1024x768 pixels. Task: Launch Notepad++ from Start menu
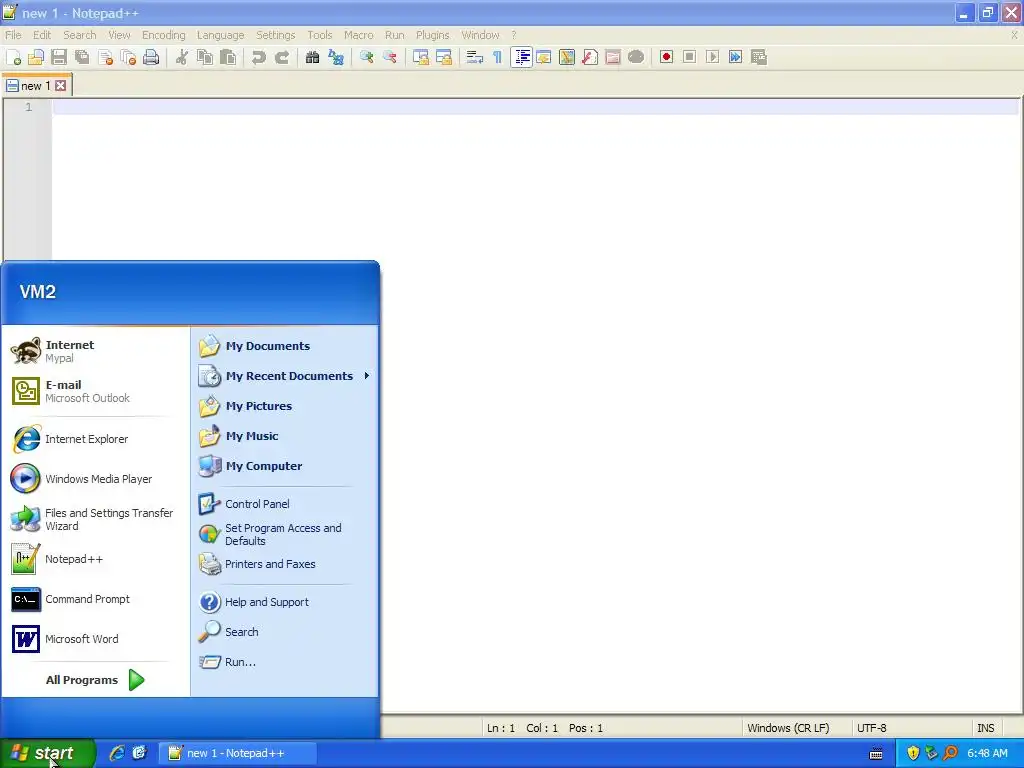95,559
